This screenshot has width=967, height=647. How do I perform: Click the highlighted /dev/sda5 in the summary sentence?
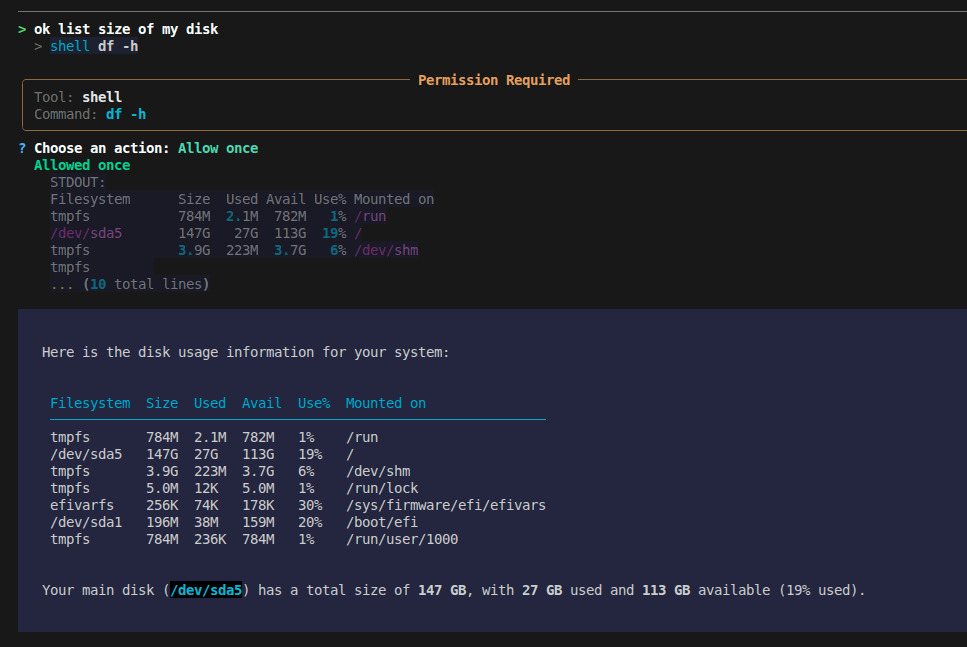pyautogui.click(x=207, y=590)
